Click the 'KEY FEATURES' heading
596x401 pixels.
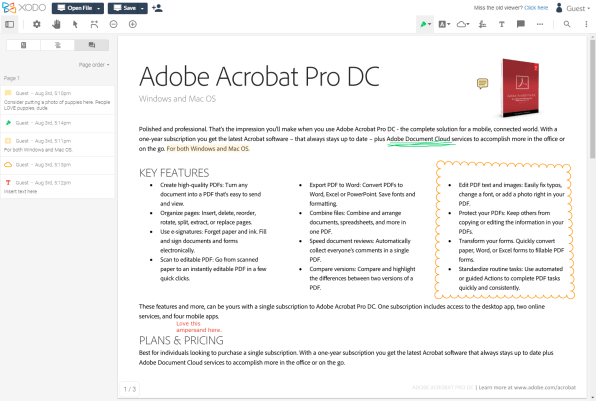click(x=174, y=173)
